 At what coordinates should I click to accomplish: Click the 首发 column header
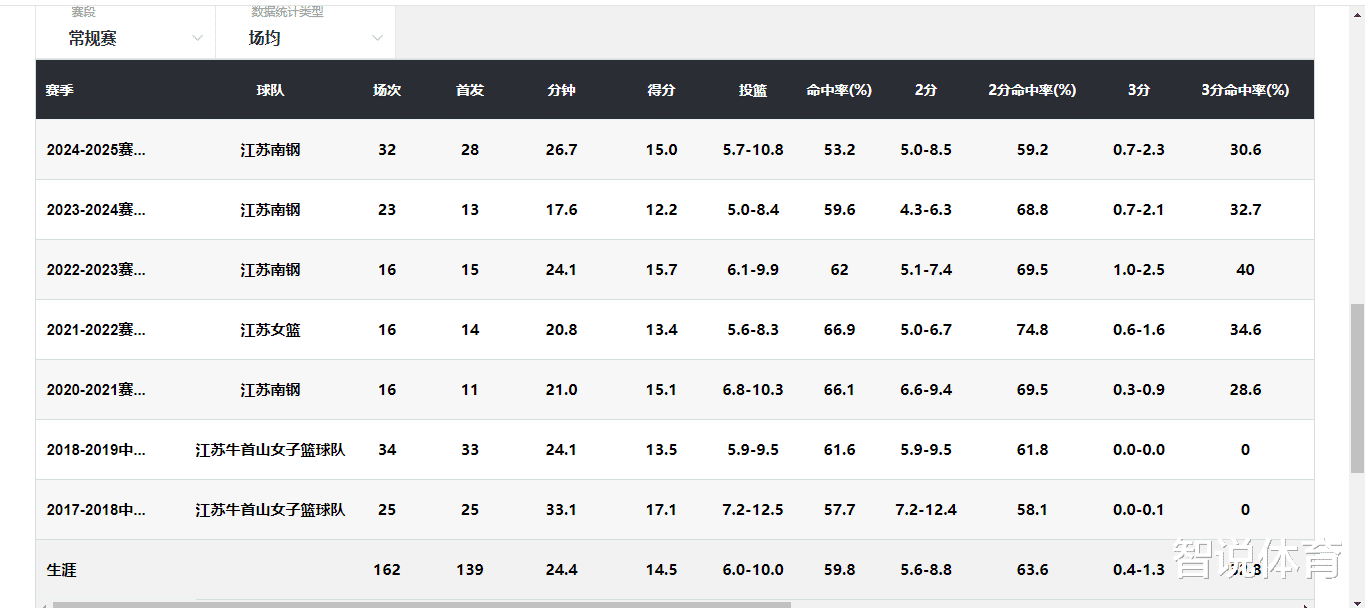pos(470,90)
